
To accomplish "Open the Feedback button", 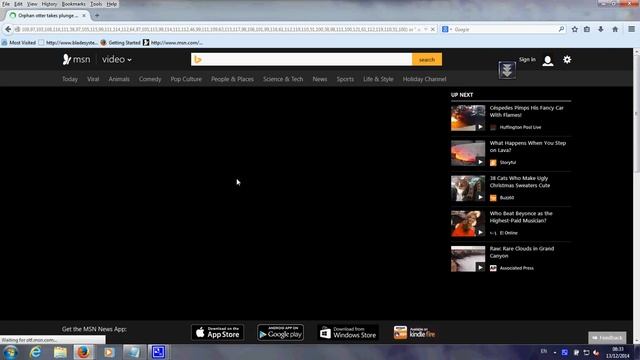I will (607, 338).
